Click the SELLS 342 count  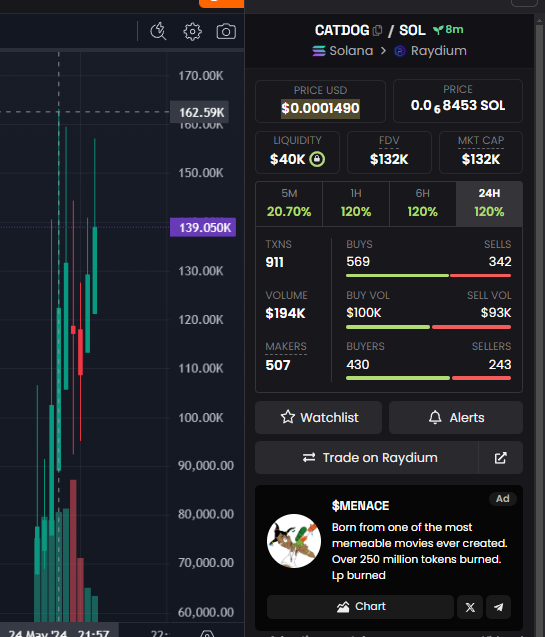[x=500, y=262]
